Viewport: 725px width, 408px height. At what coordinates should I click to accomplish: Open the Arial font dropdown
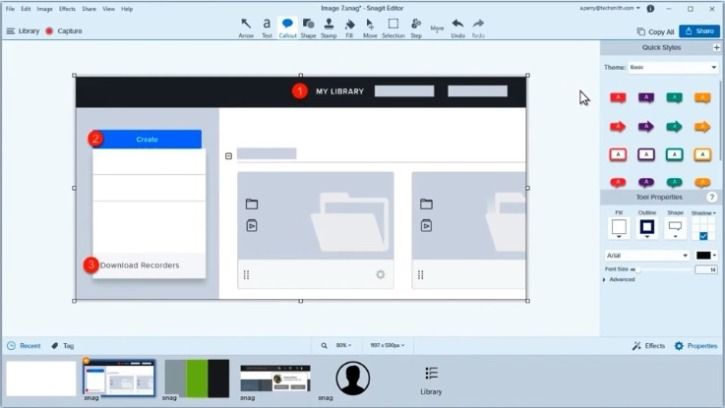pos(647,255)
